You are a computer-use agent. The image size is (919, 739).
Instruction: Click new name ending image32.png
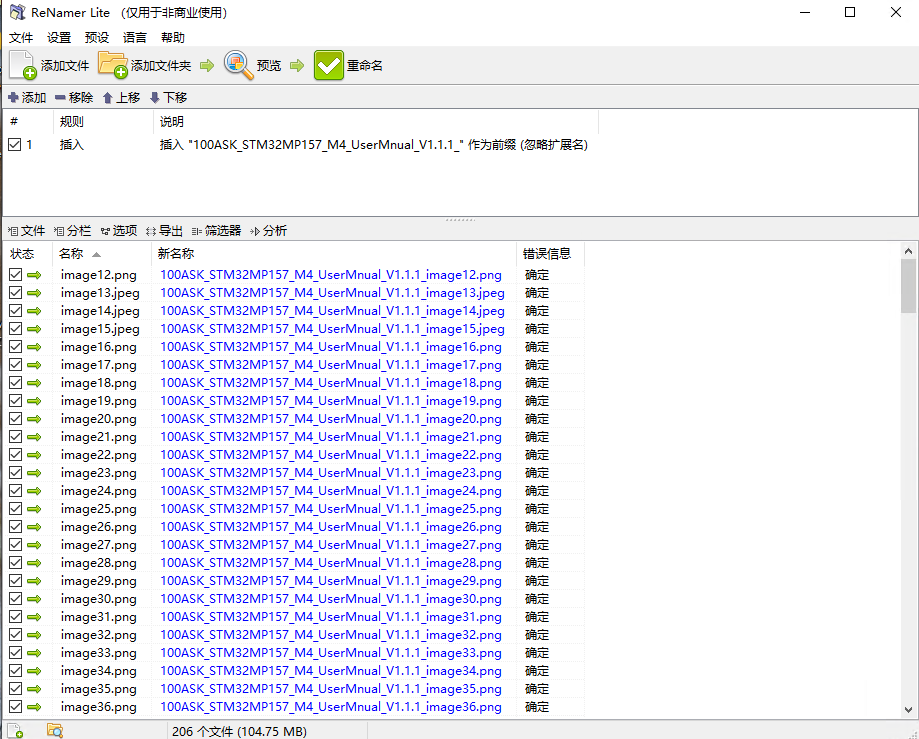[331, 635]
